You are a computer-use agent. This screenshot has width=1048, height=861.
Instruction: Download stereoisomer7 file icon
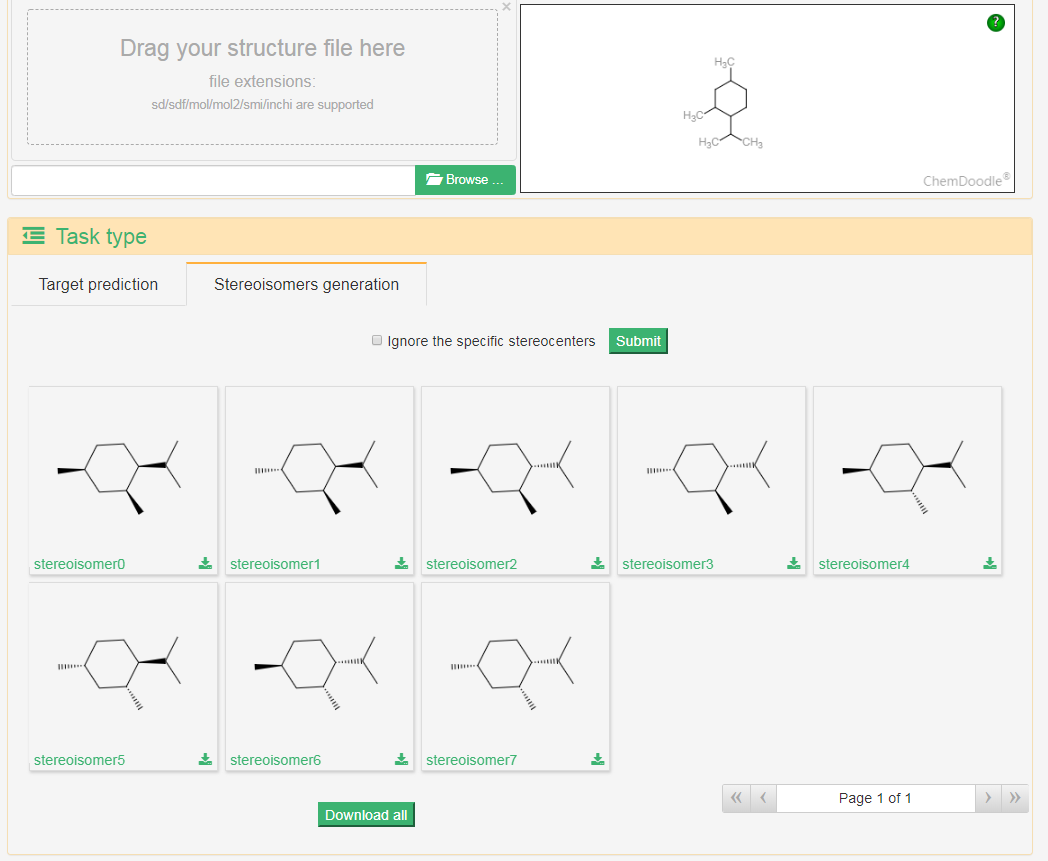pyautogui.click(x=597, y=760)
